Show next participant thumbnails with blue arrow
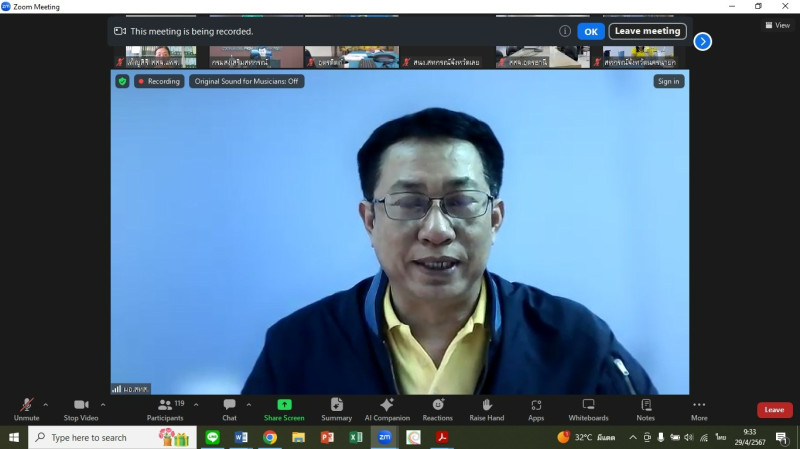This screenshot has width=800, height=449. [x=703, y=41]
